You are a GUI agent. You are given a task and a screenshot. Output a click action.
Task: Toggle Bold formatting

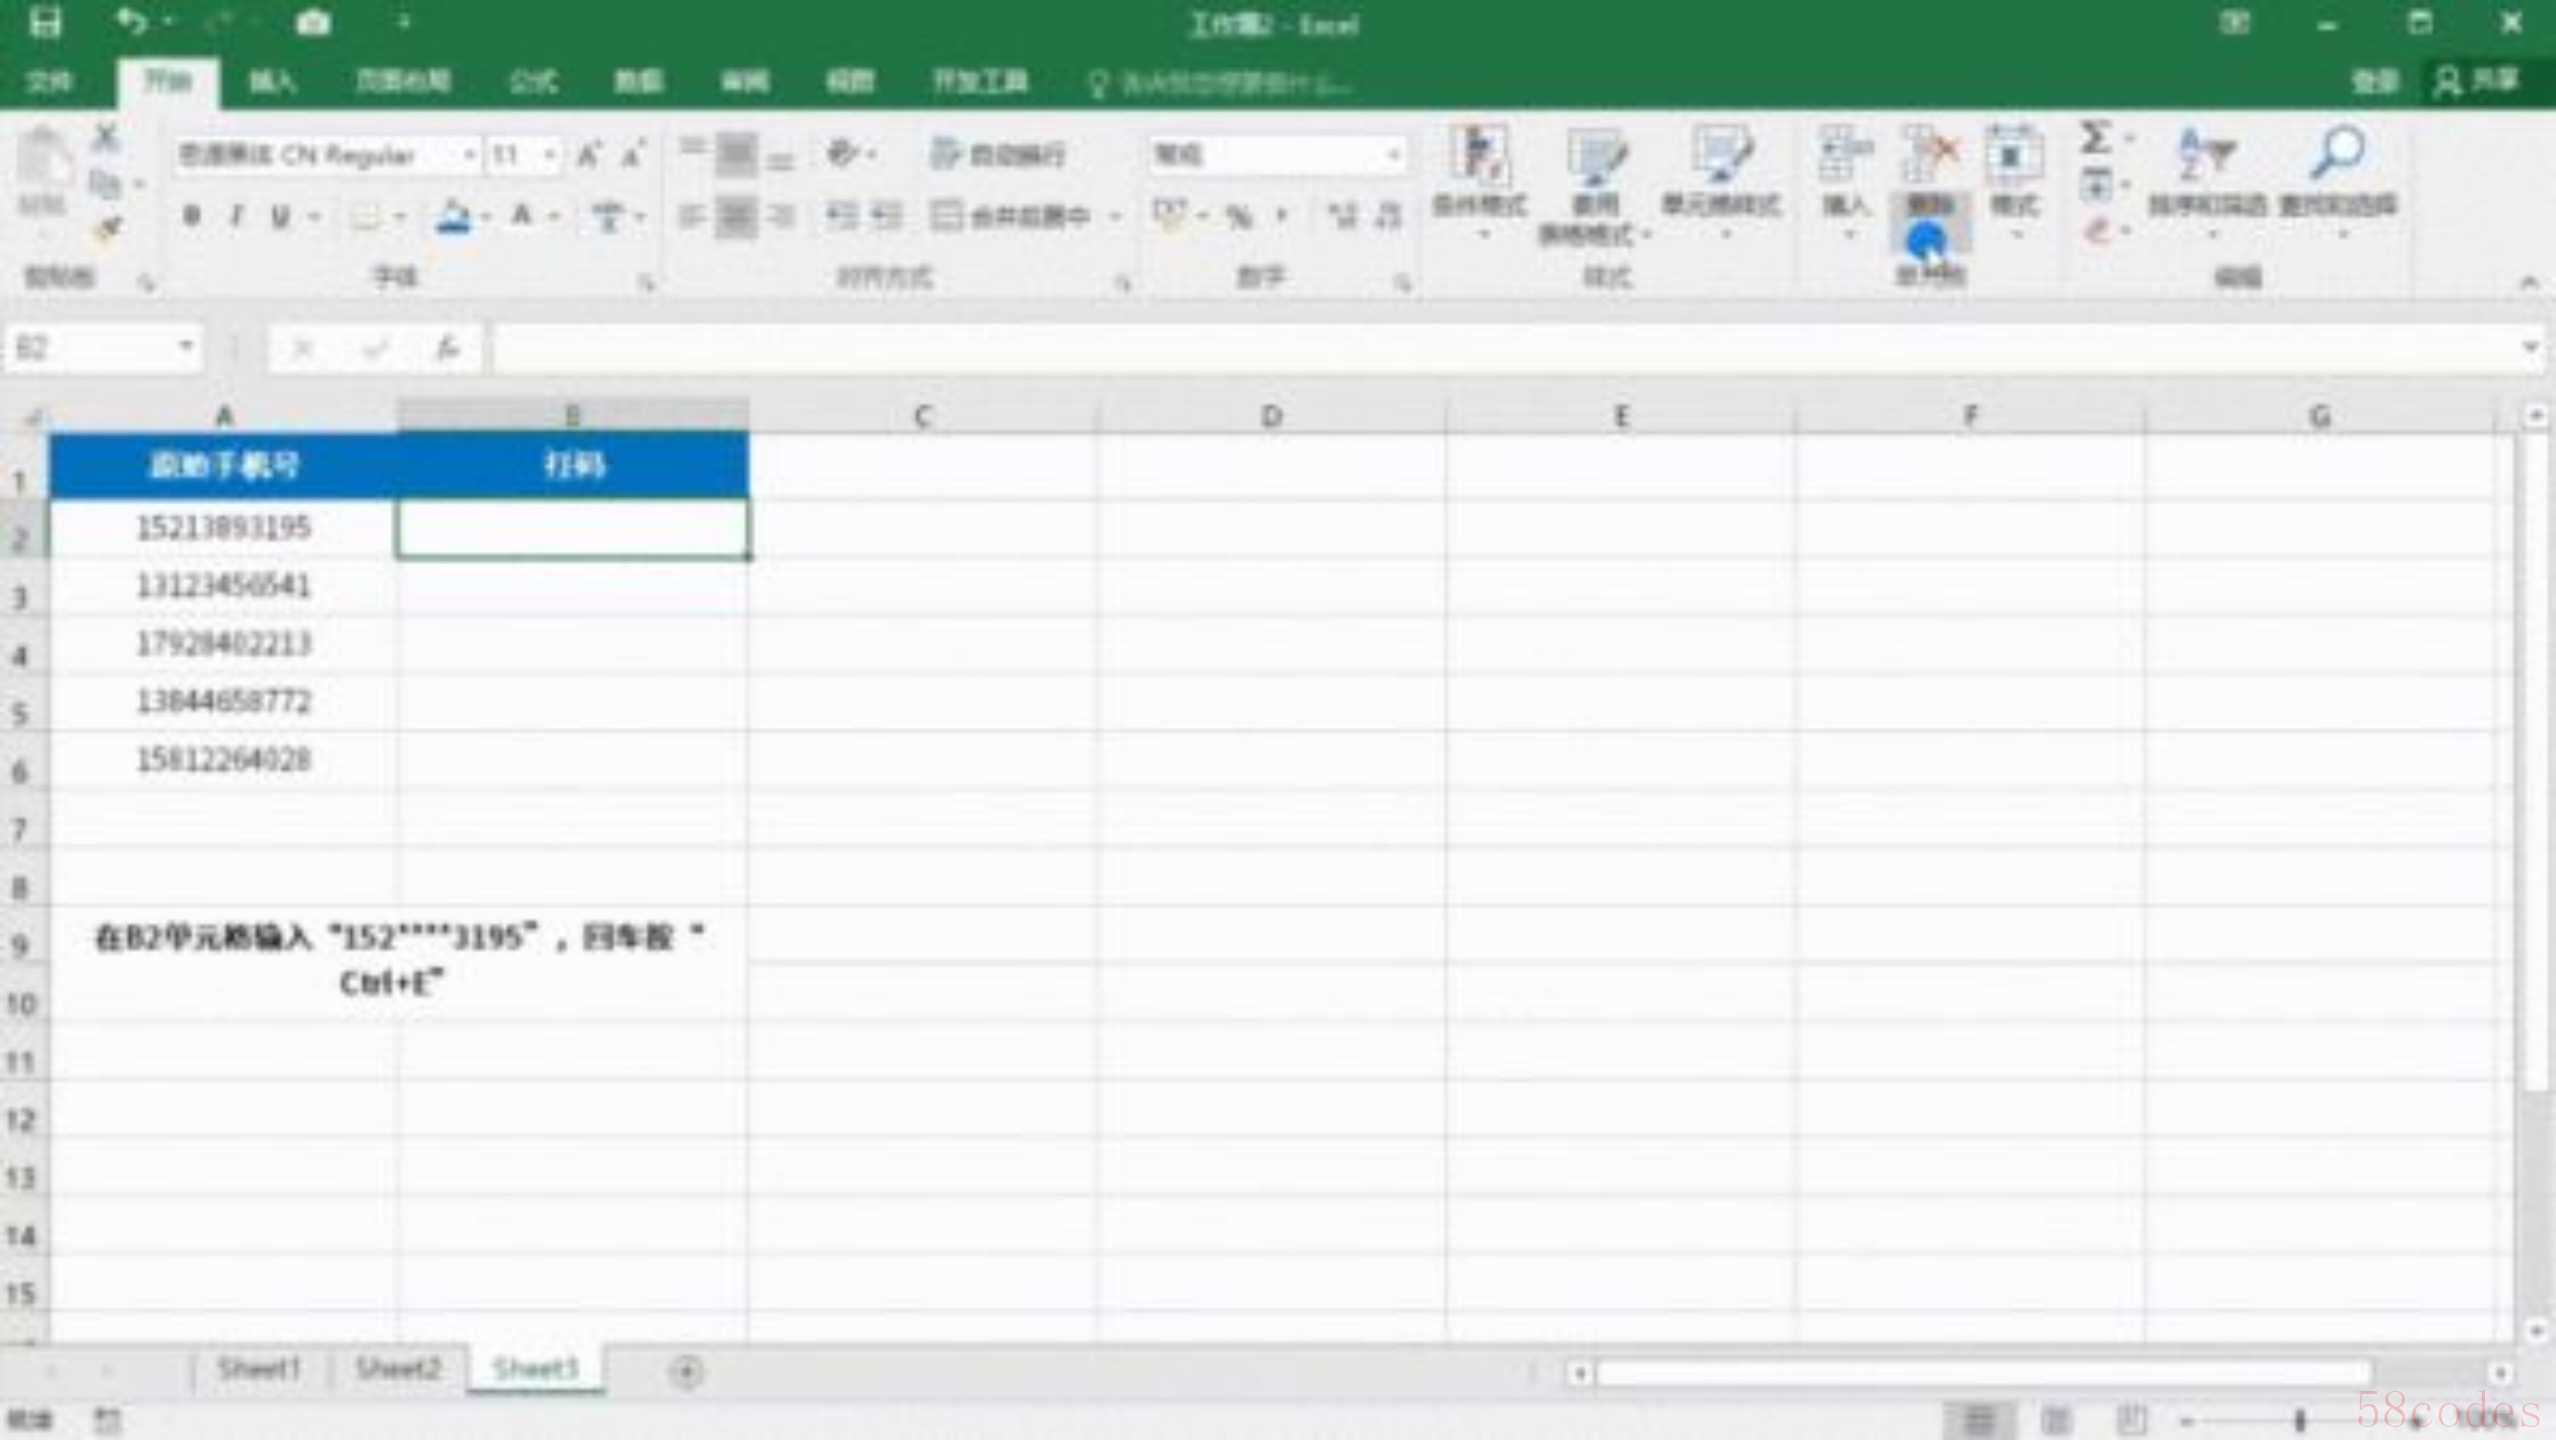[x=192, y=216]
